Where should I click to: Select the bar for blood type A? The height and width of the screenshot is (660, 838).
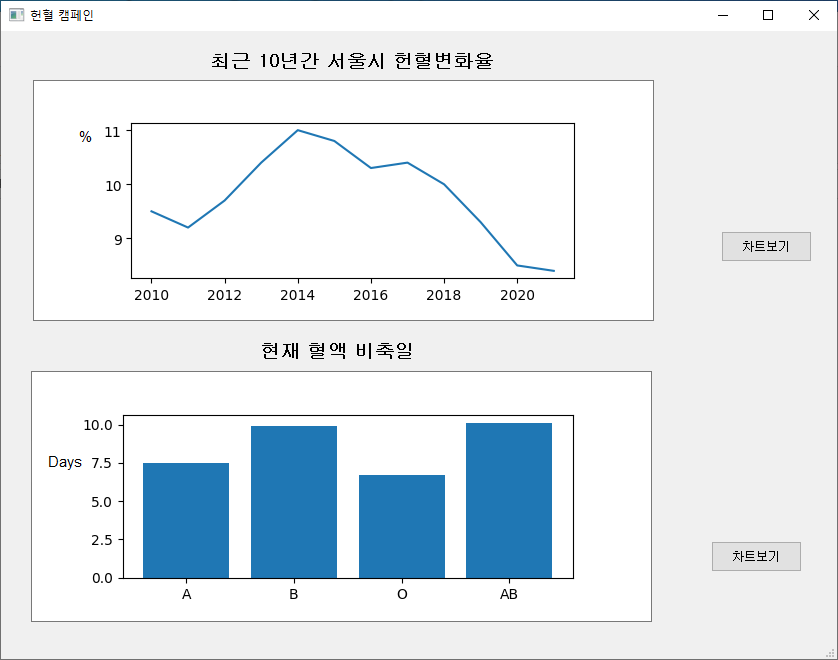[x=186, y=520]
